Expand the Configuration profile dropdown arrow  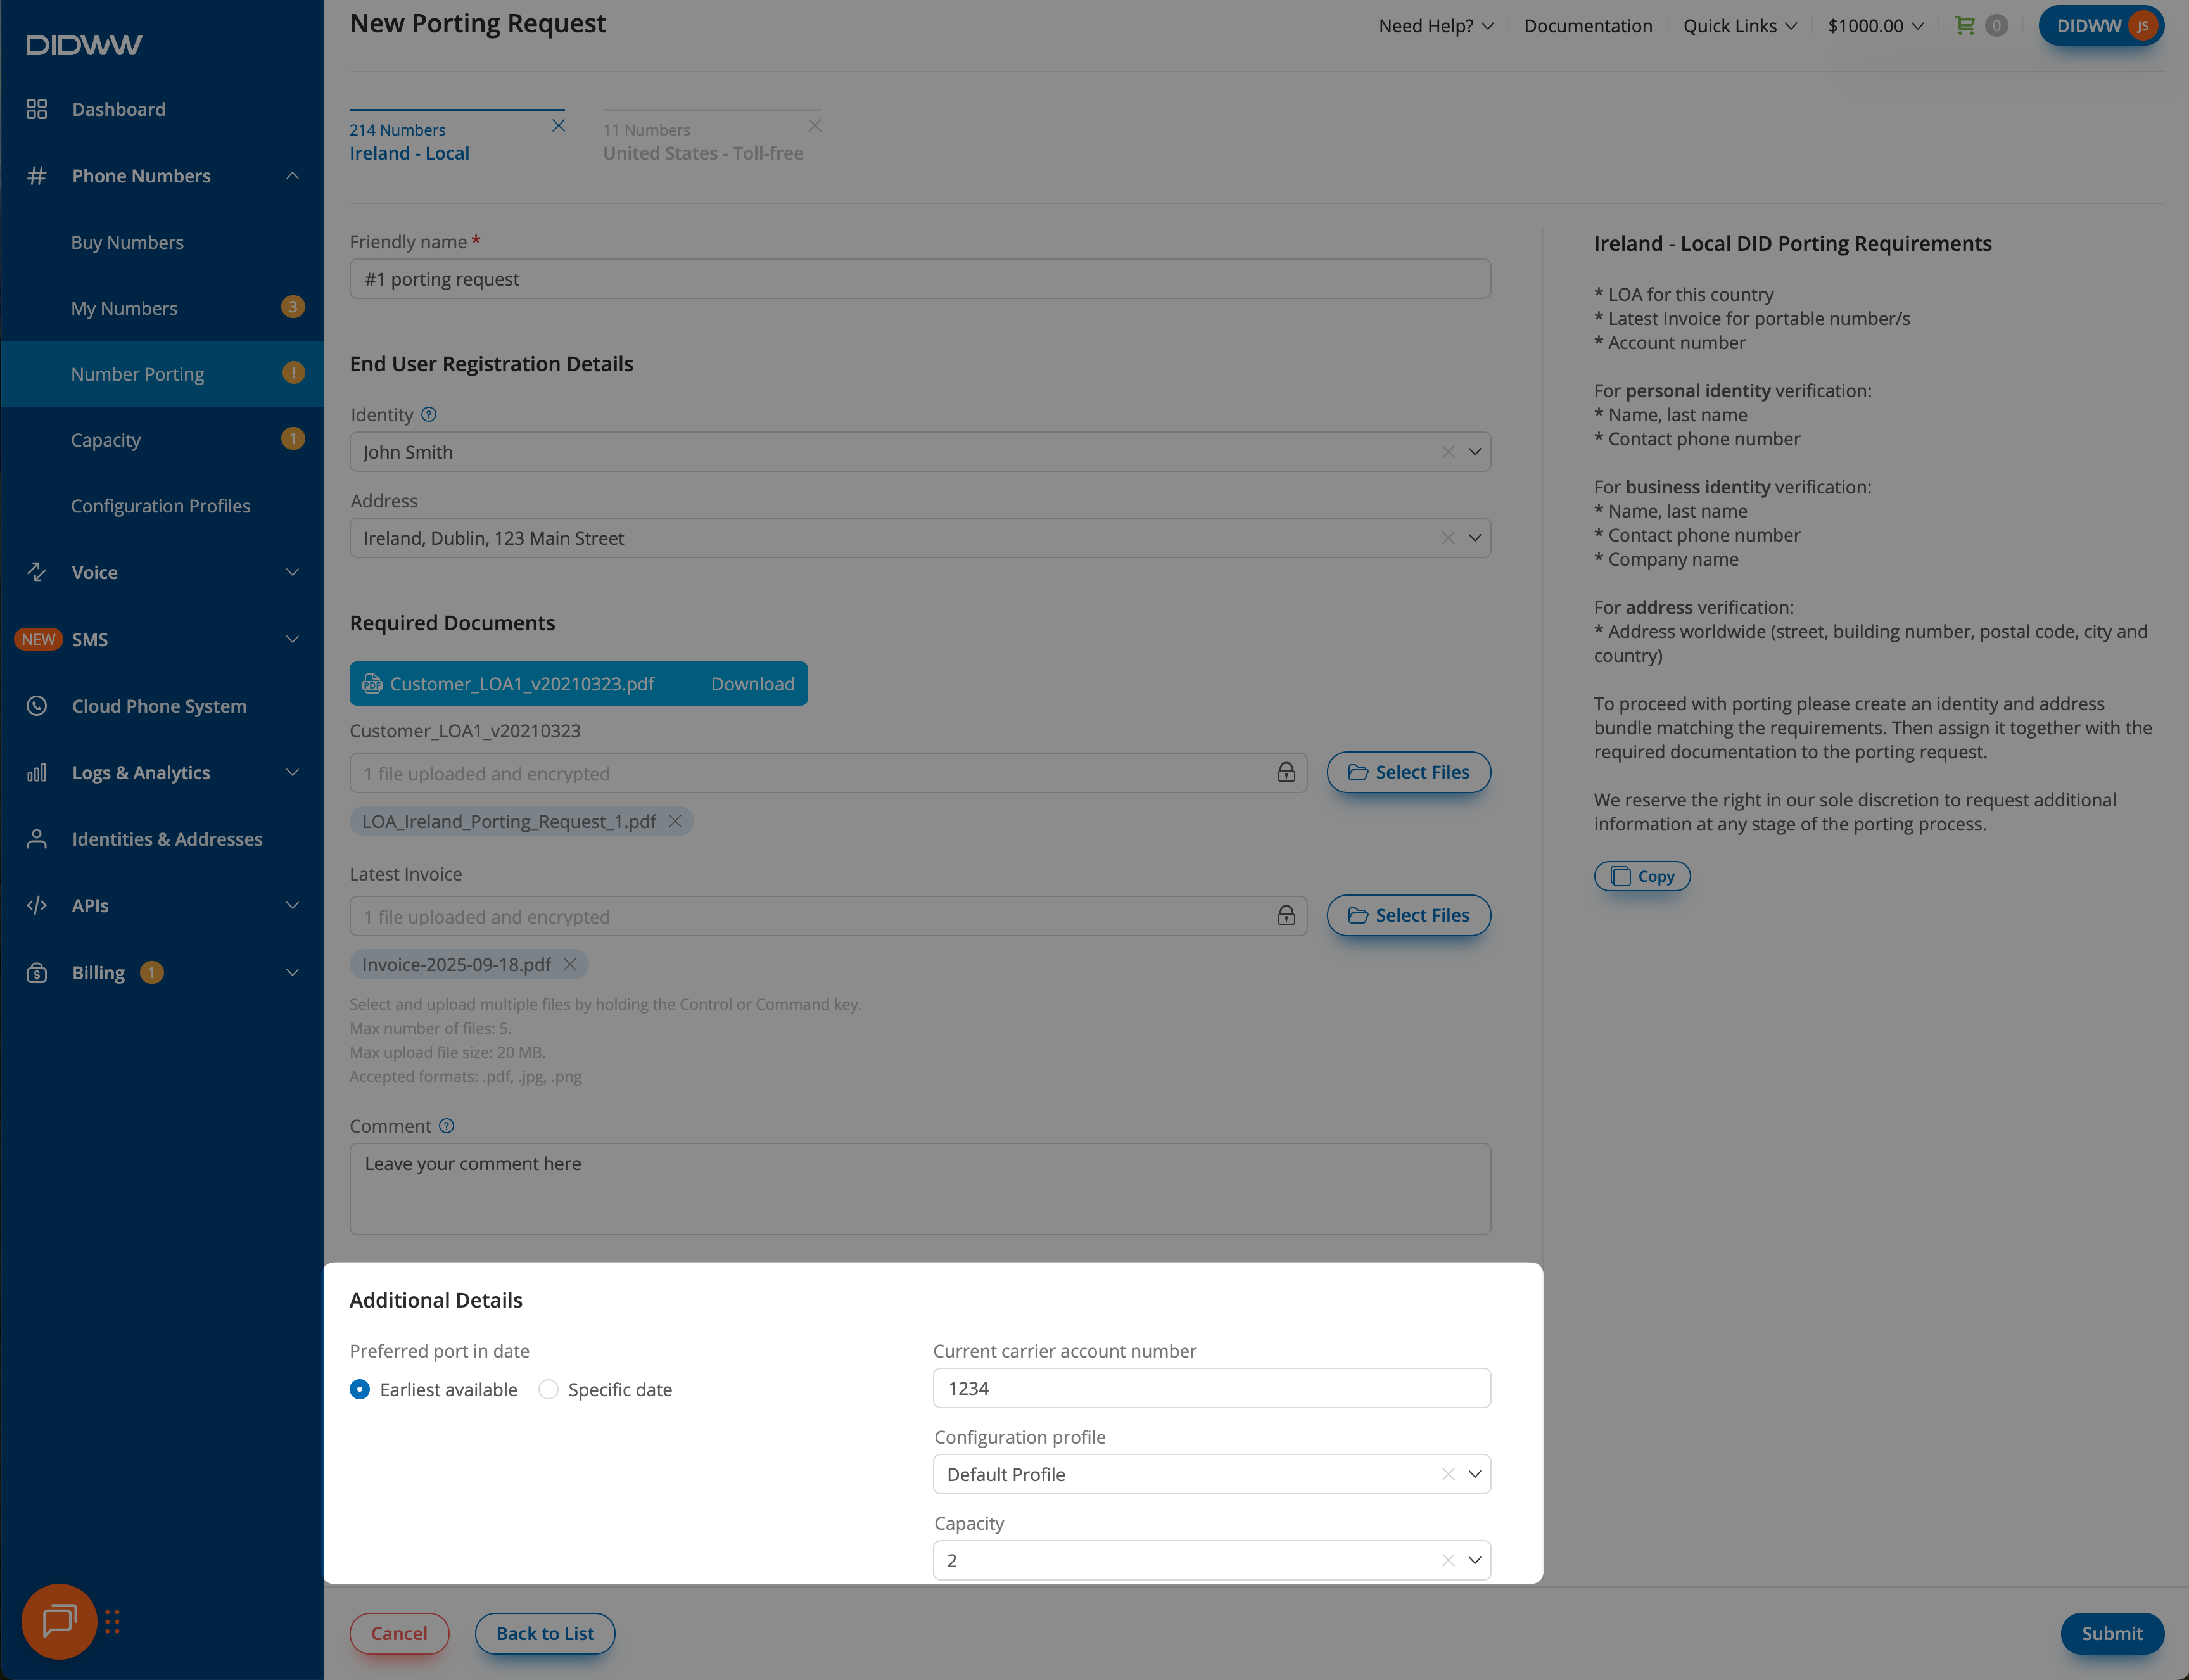coord(1474,1474)
